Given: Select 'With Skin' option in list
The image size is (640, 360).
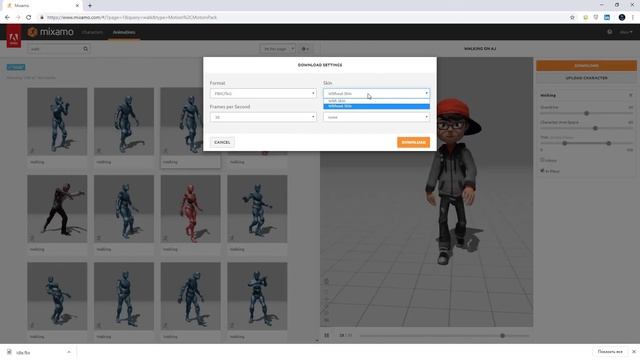Looking at the screenshot, I should pyautogui.click(x=376, y=101).
